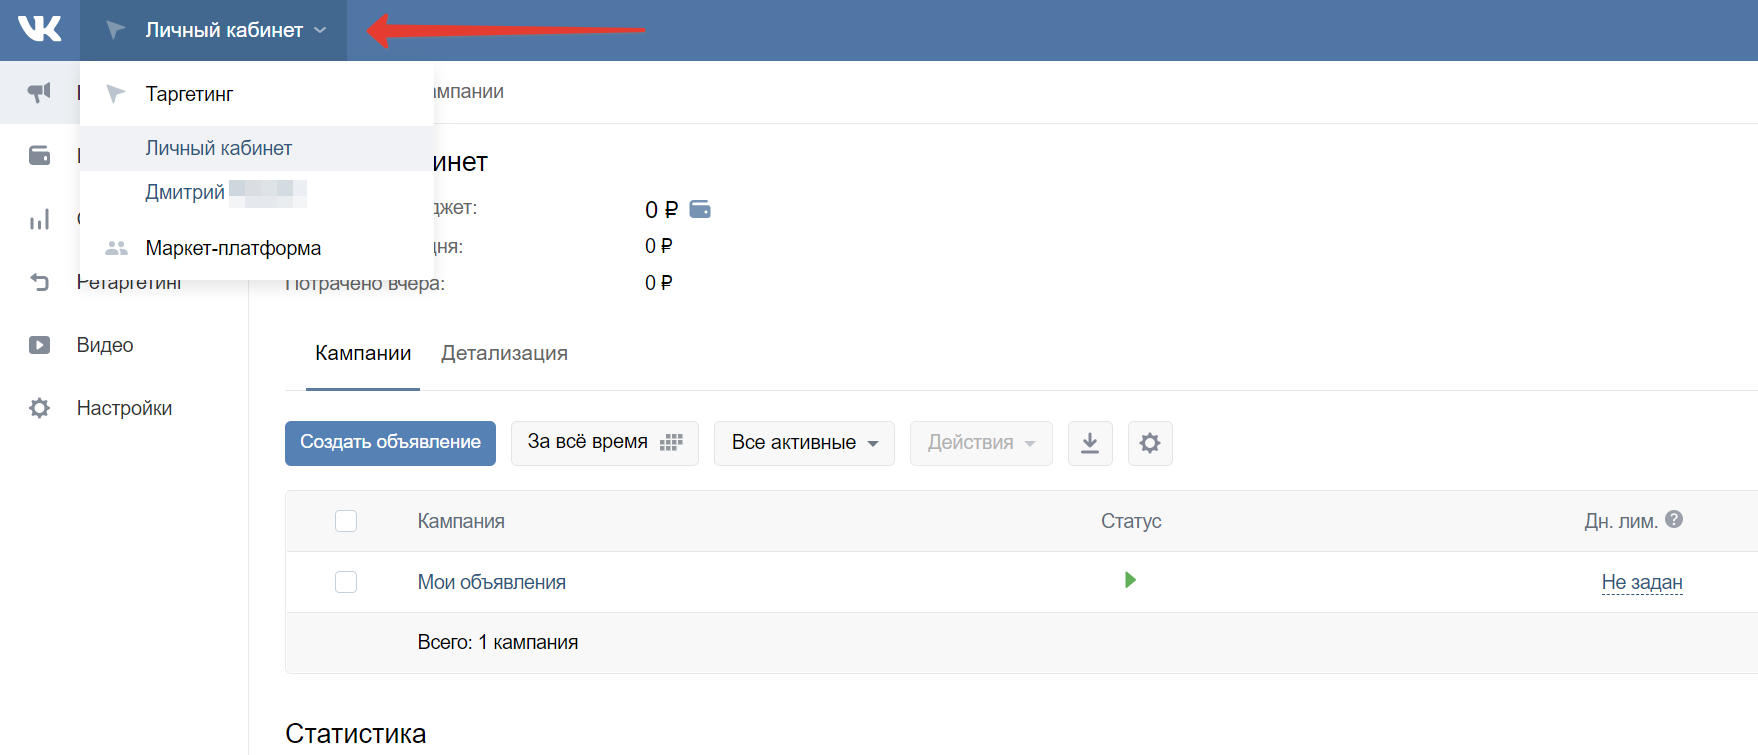This screenshot has height=755, width=1758.
Task: Toggle the select-all campaigns checkbox in header
Action: (346, 521)
